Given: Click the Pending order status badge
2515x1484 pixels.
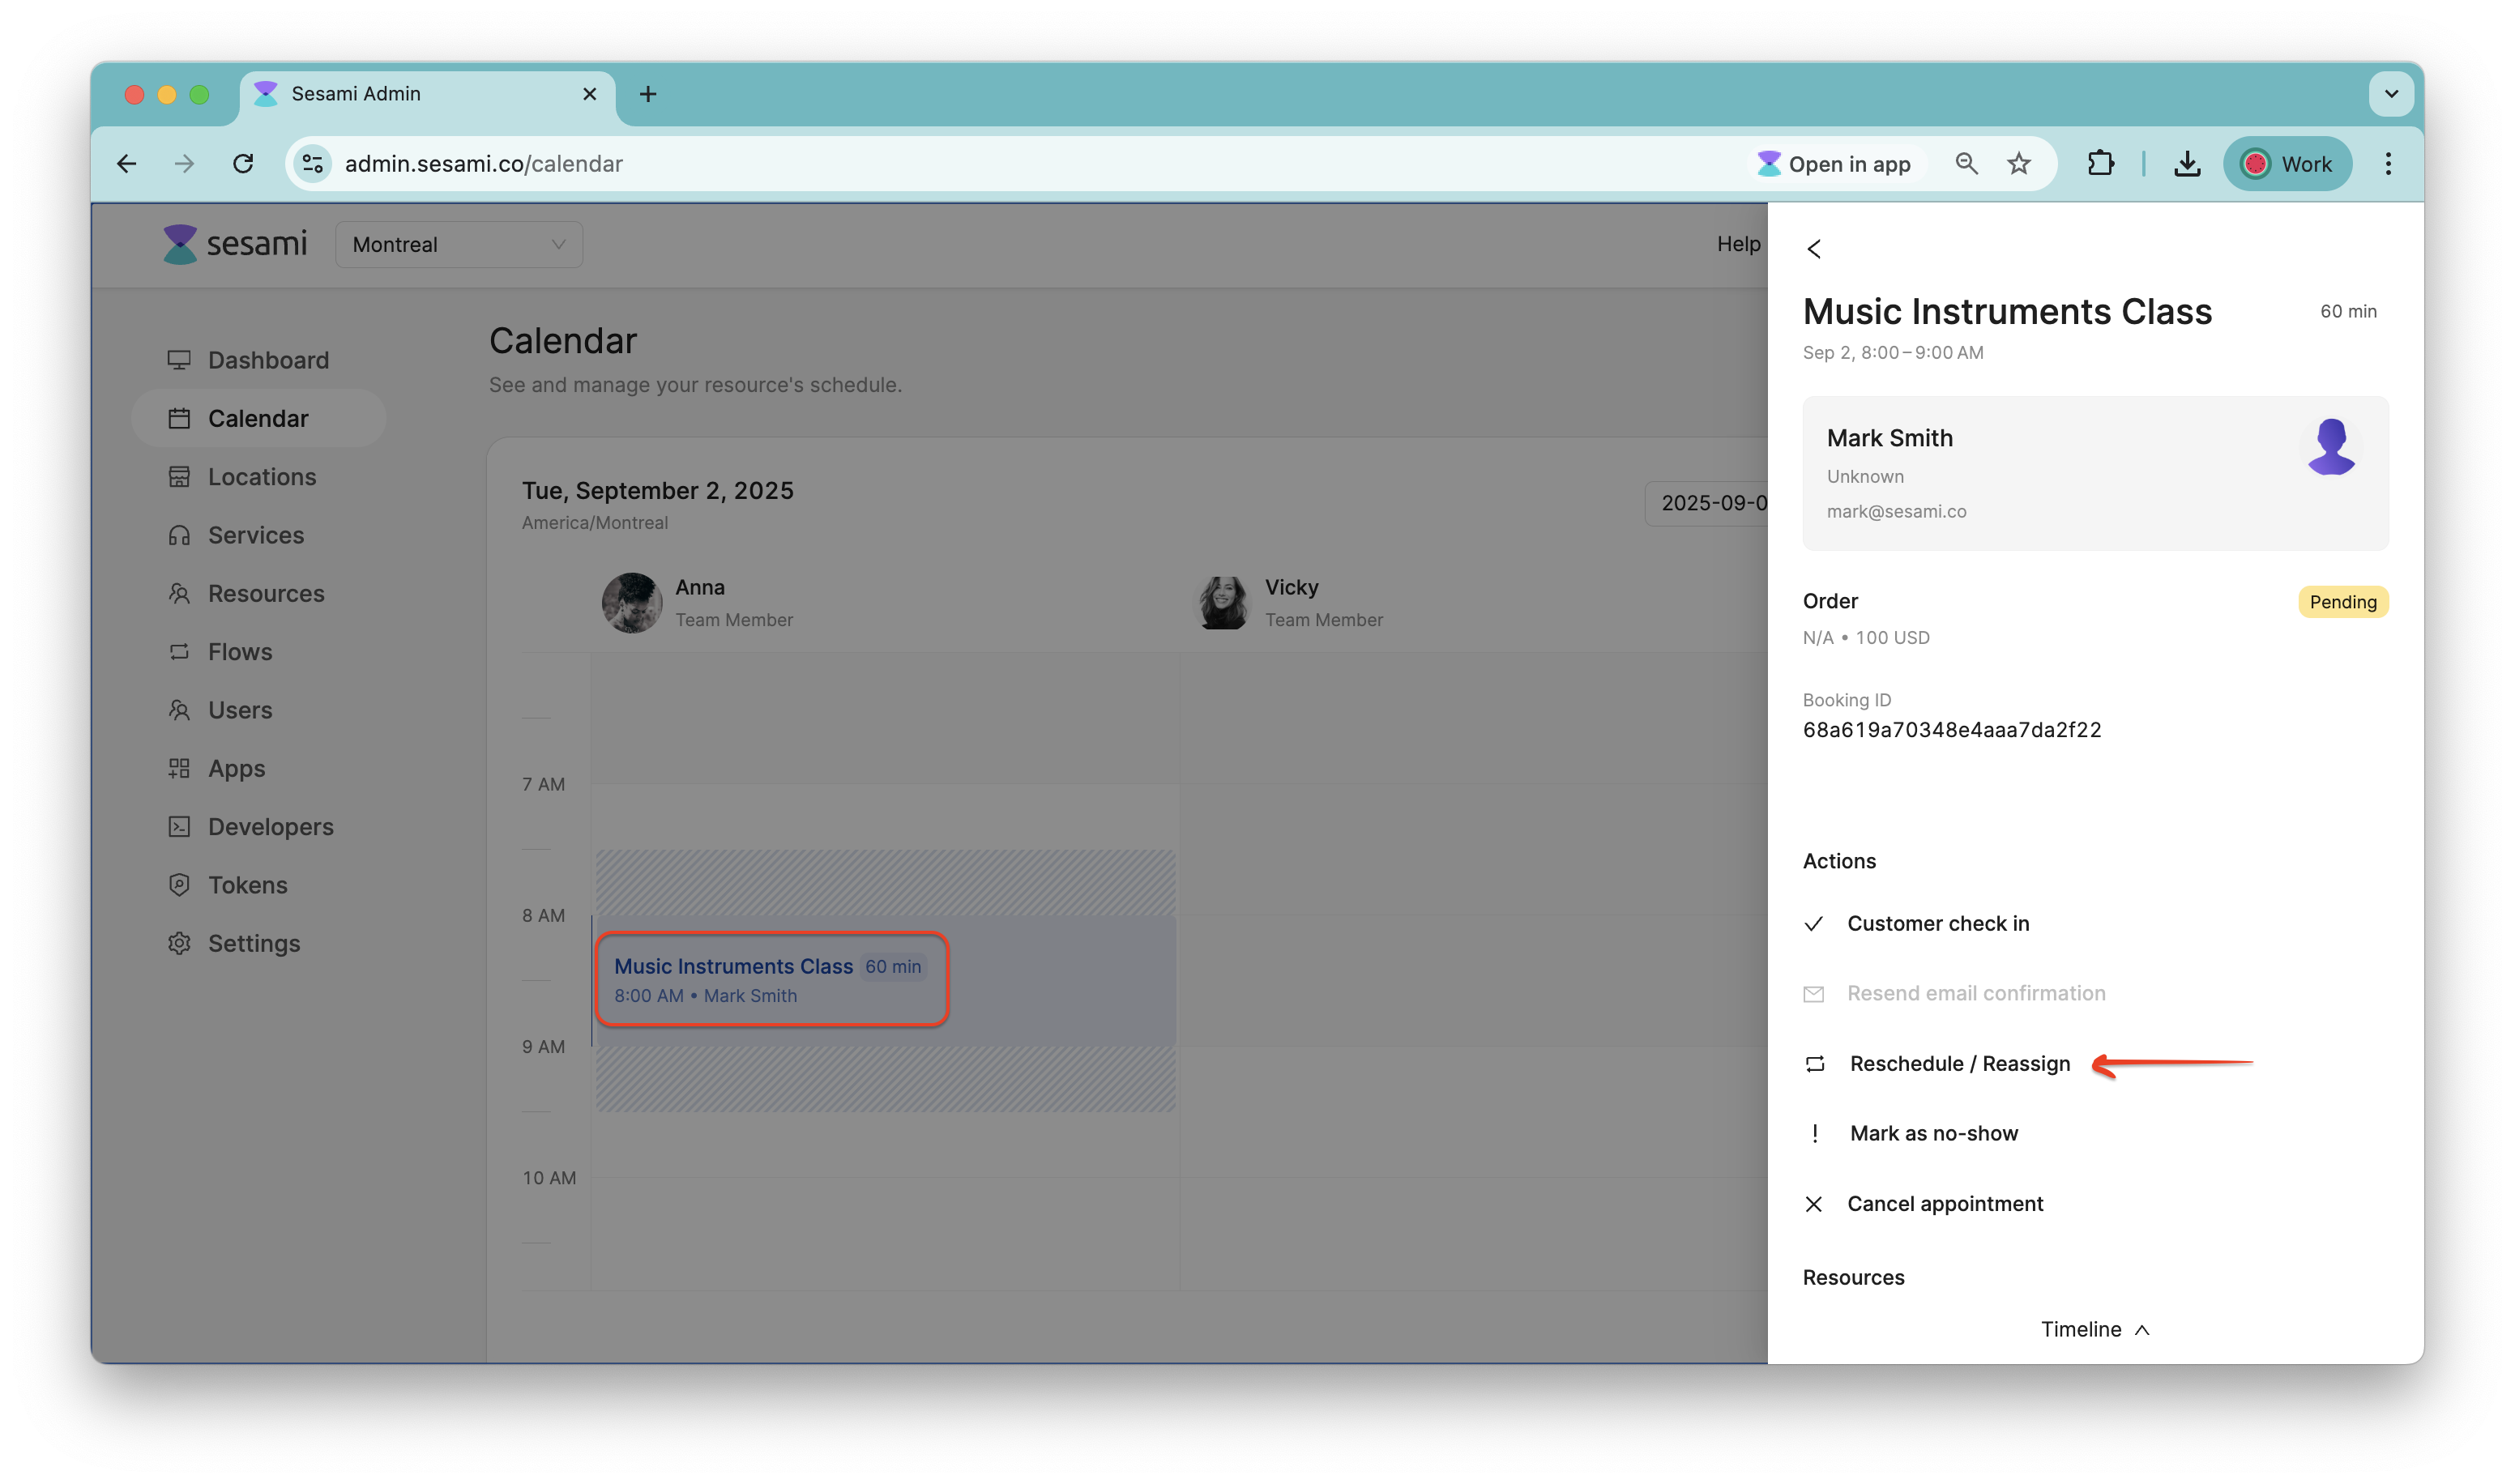Looking at the screenshot, I should [x=2343, y=602].
